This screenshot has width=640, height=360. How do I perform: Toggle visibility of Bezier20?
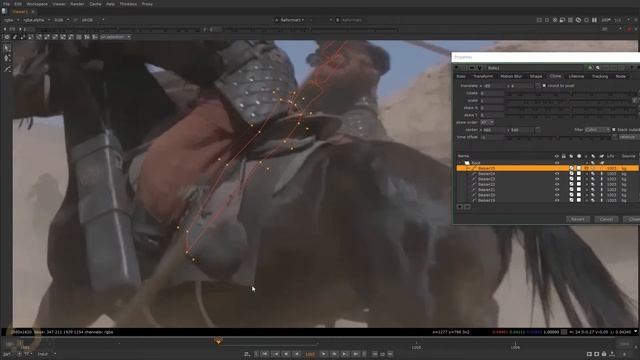coord(557,195)
